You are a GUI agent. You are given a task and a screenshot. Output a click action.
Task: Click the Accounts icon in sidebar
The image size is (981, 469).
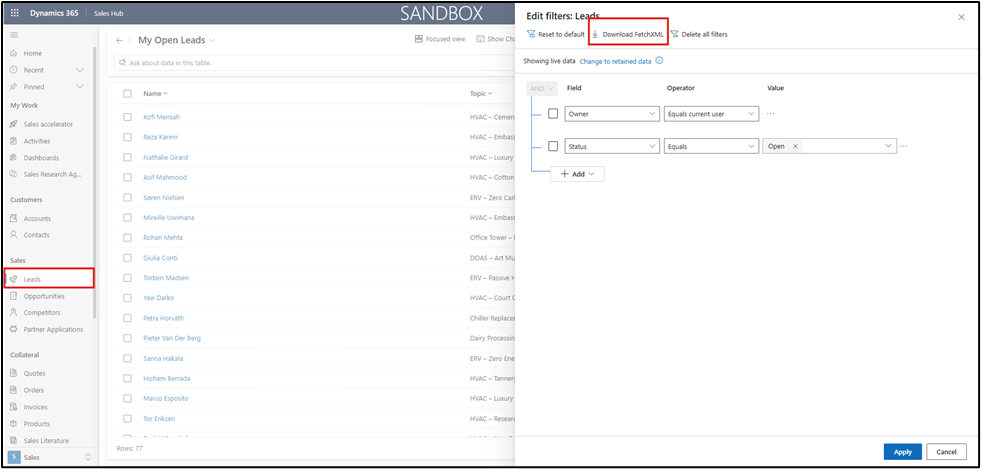point(14,219)
